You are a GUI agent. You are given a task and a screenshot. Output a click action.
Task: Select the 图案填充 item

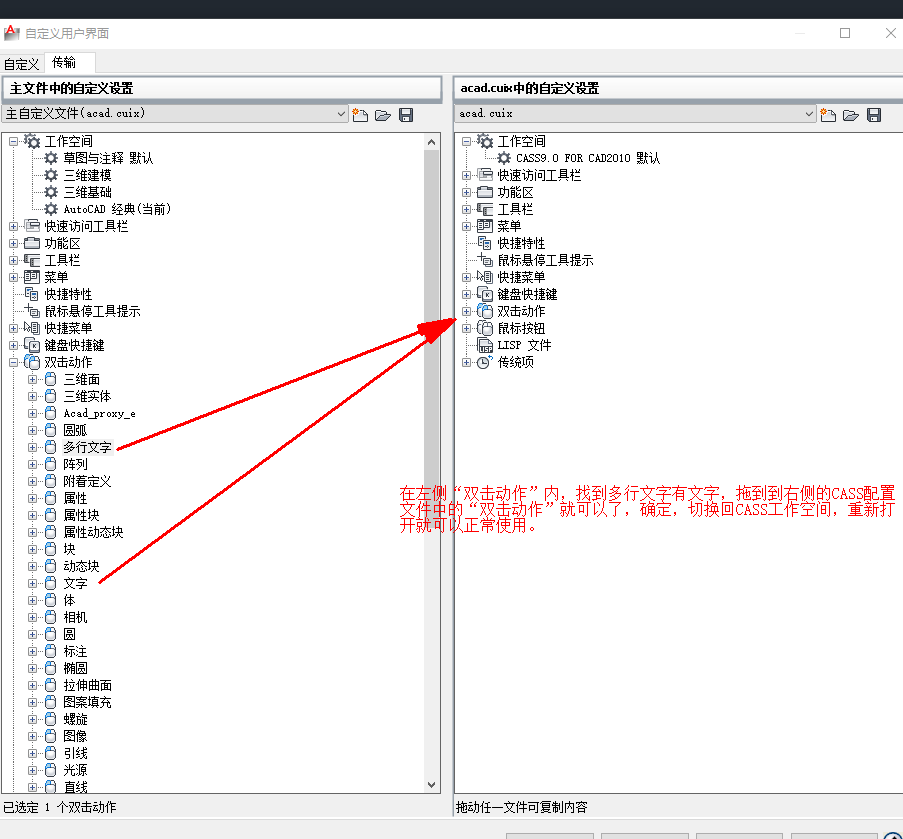click(x=88, y=702)
